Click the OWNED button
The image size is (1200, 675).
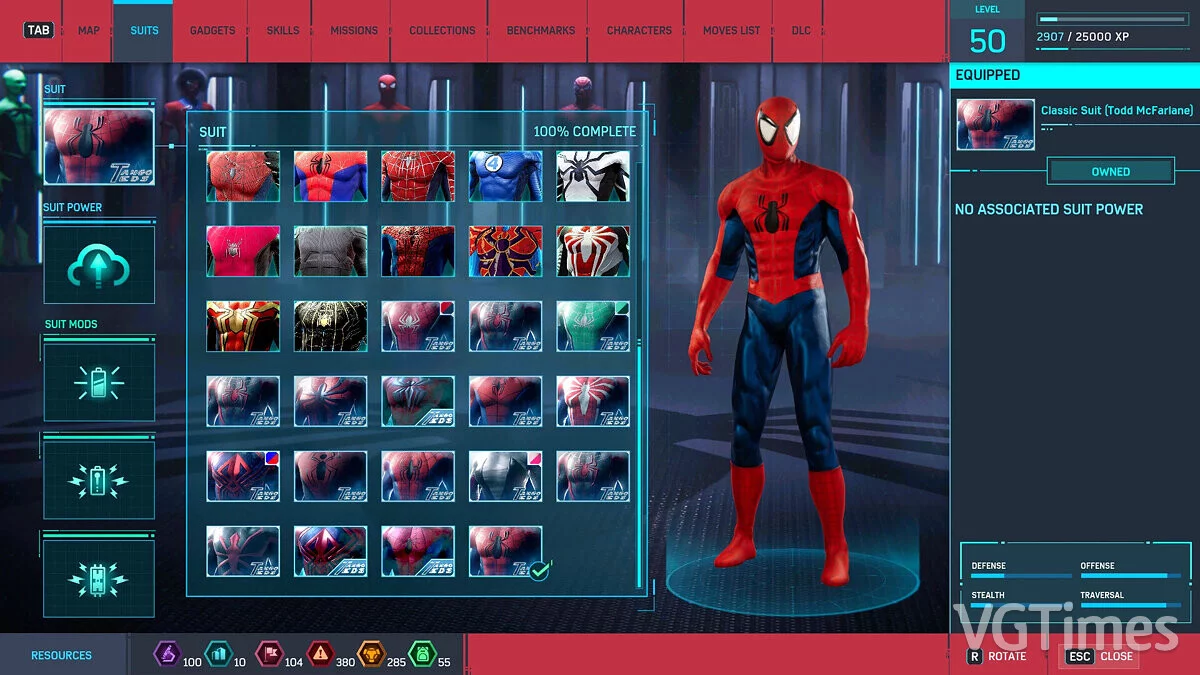pyautogui.click(x=1110, y=171)
